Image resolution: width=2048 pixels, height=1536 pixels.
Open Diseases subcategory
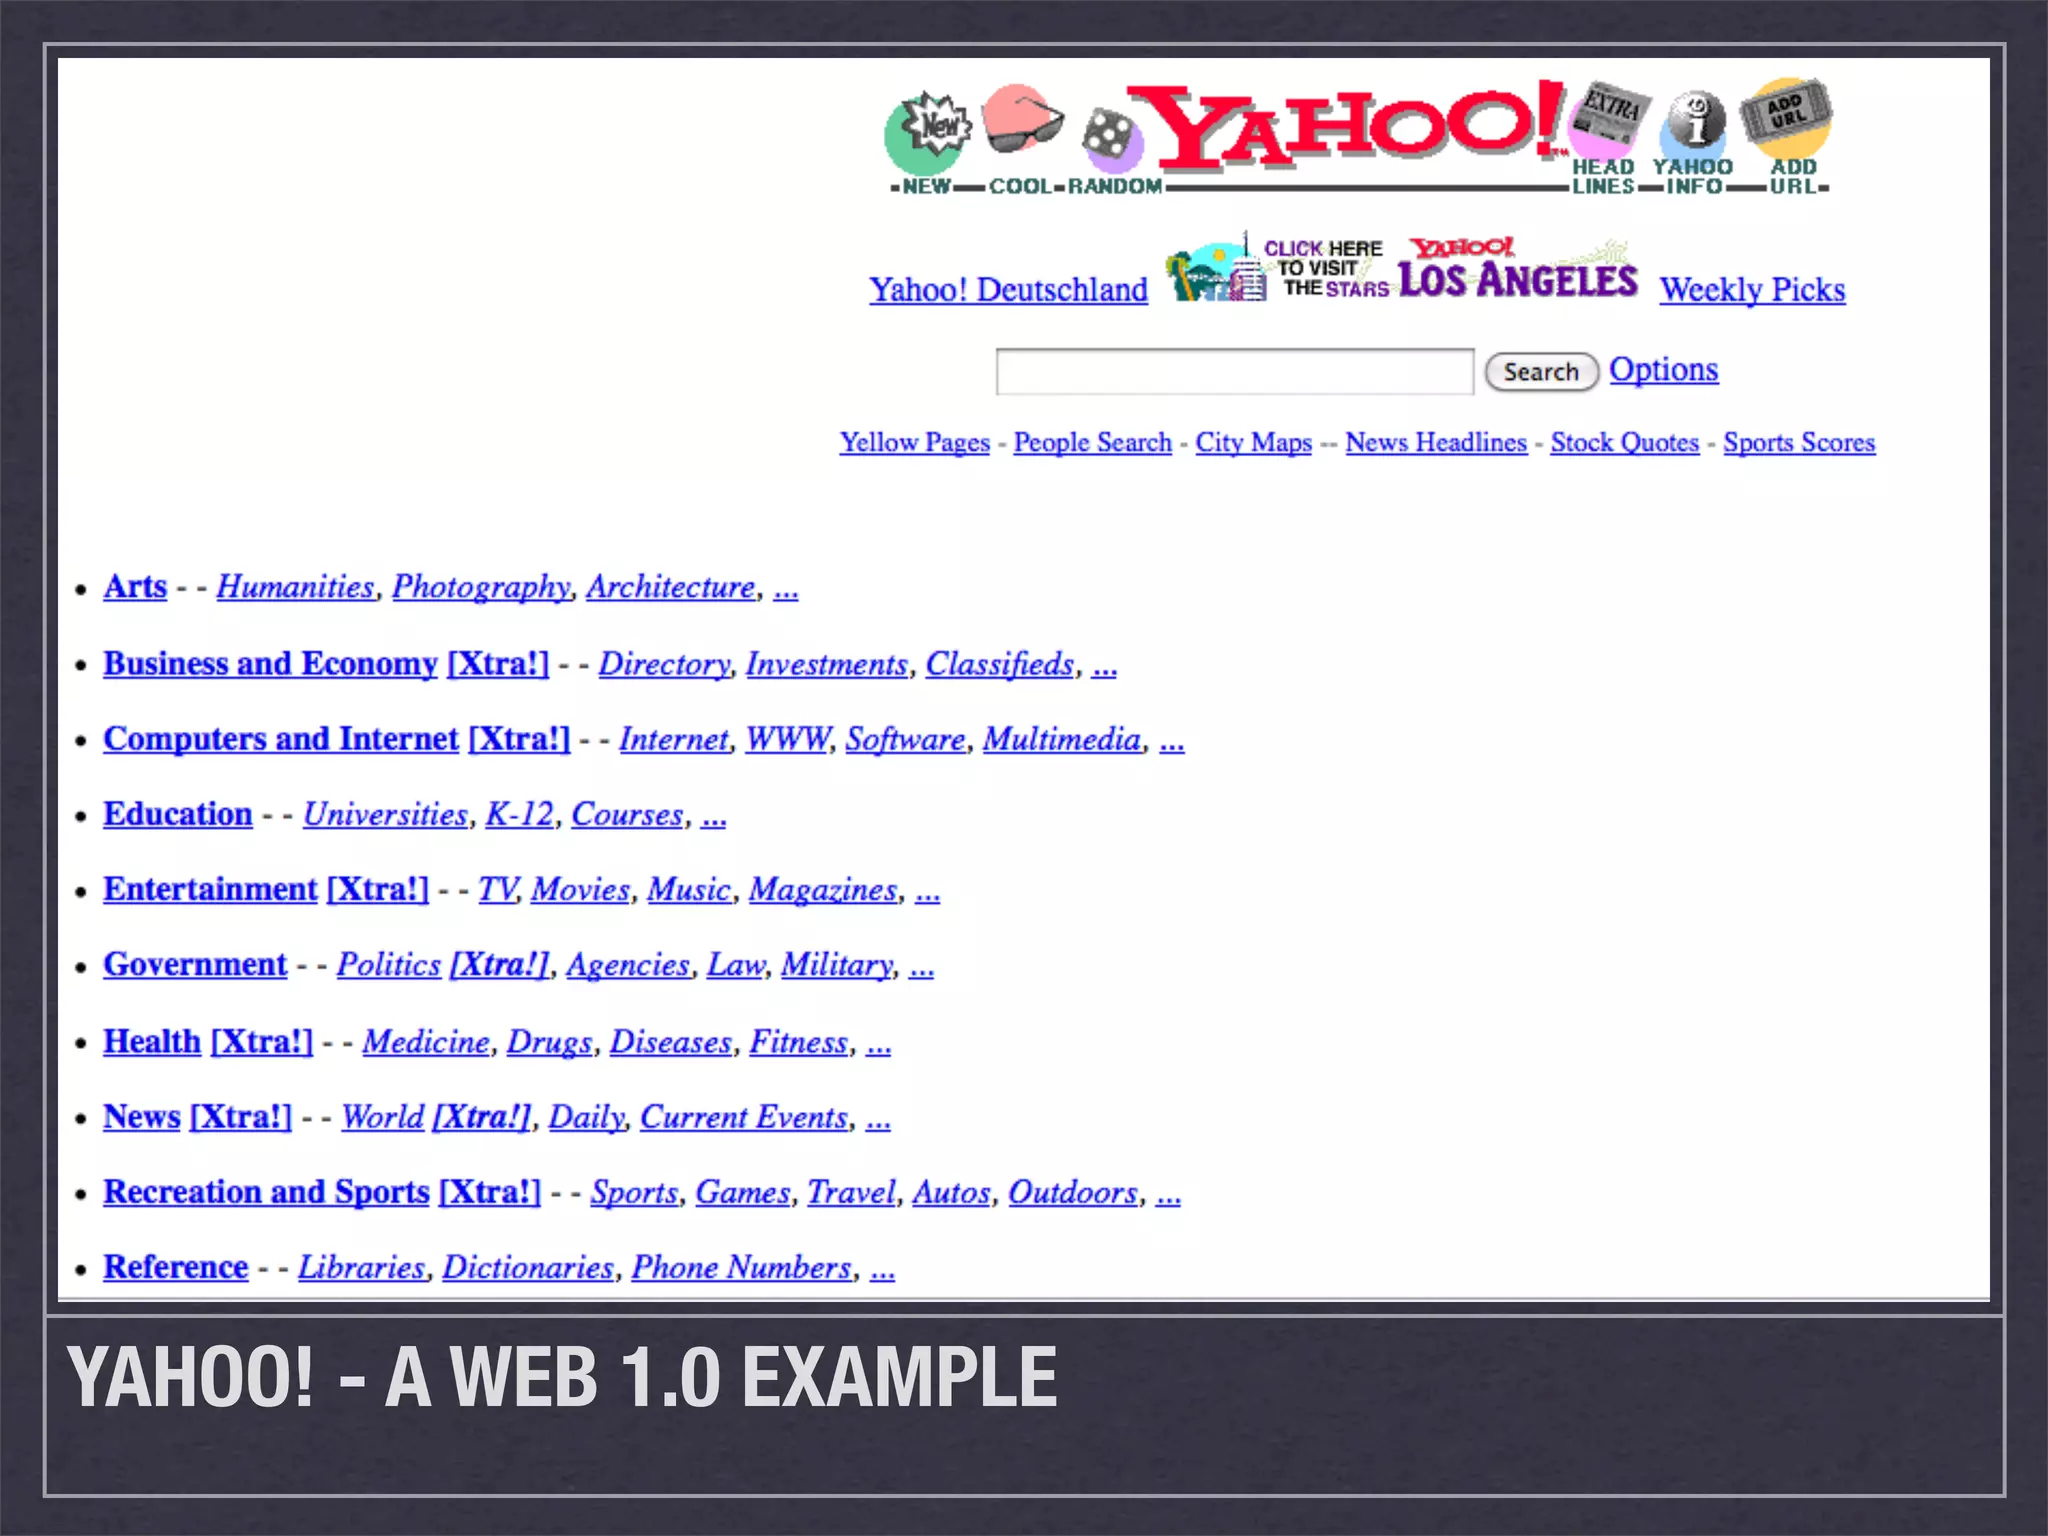pyautogui.click(x=671, y=1042)
